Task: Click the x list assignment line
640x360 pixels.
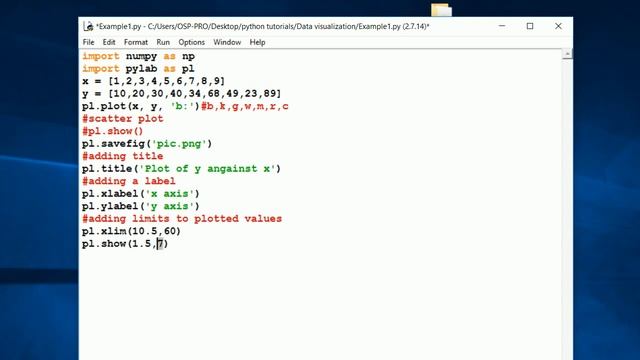Action: 153,81
